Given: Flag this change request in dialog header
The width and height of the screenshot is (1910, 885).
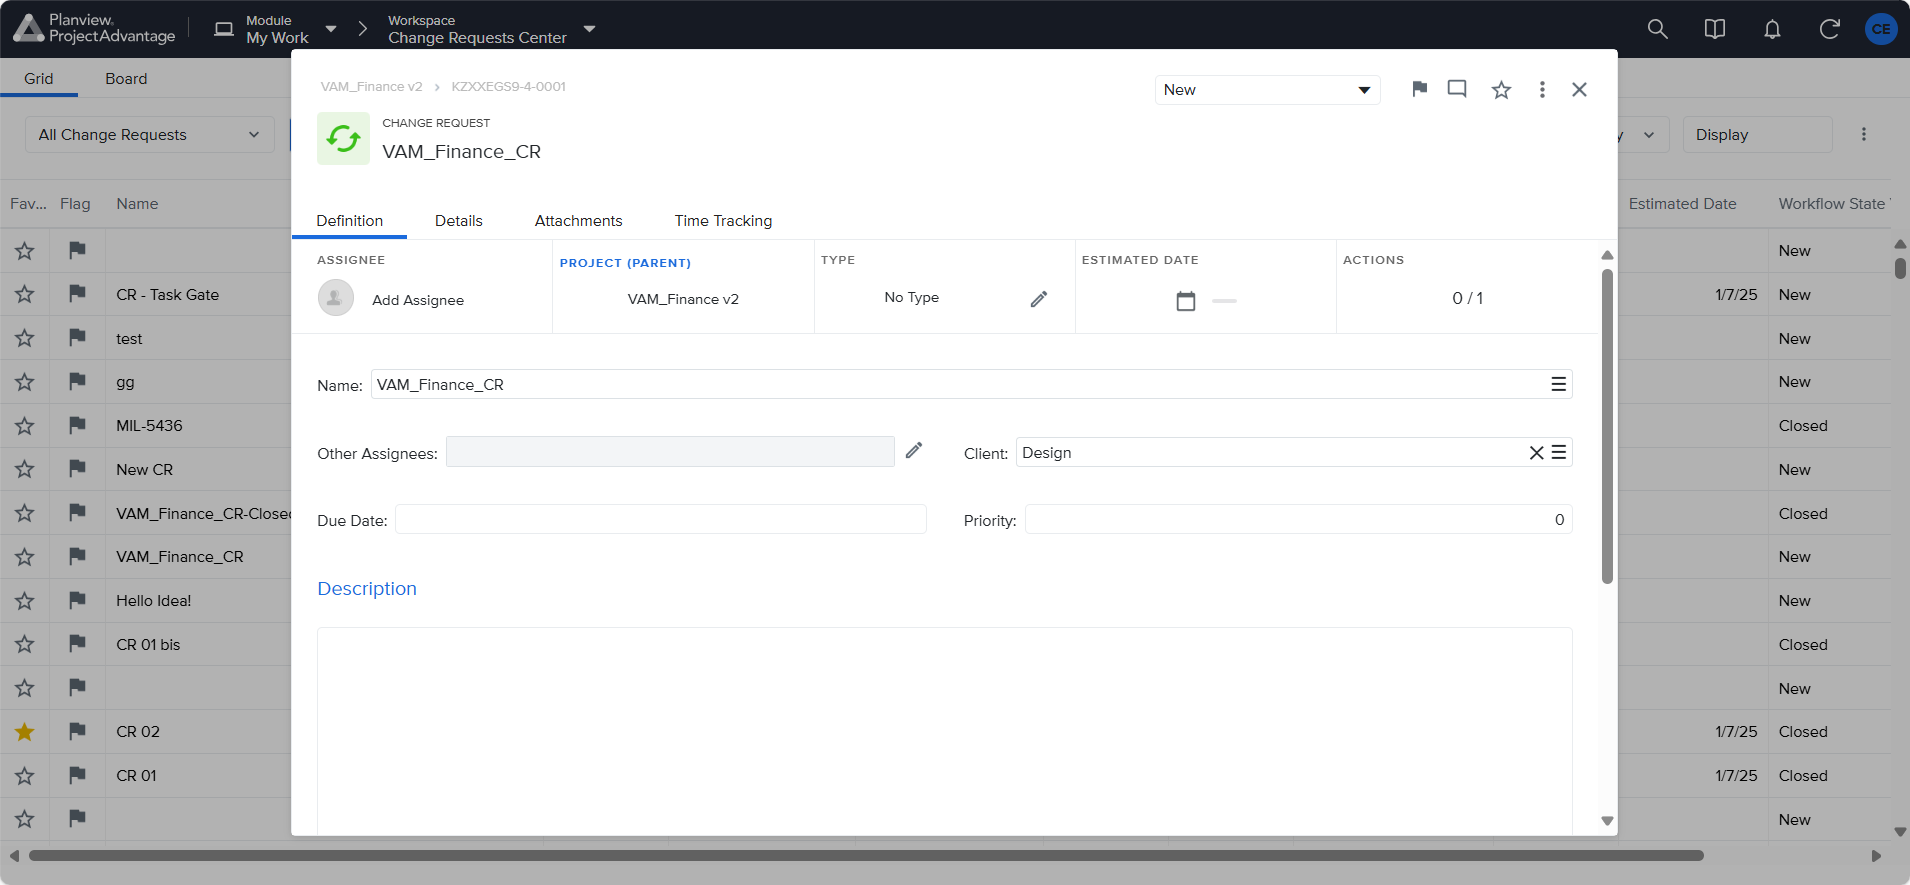Looking at the screenshot, I should coord(1419,89).
